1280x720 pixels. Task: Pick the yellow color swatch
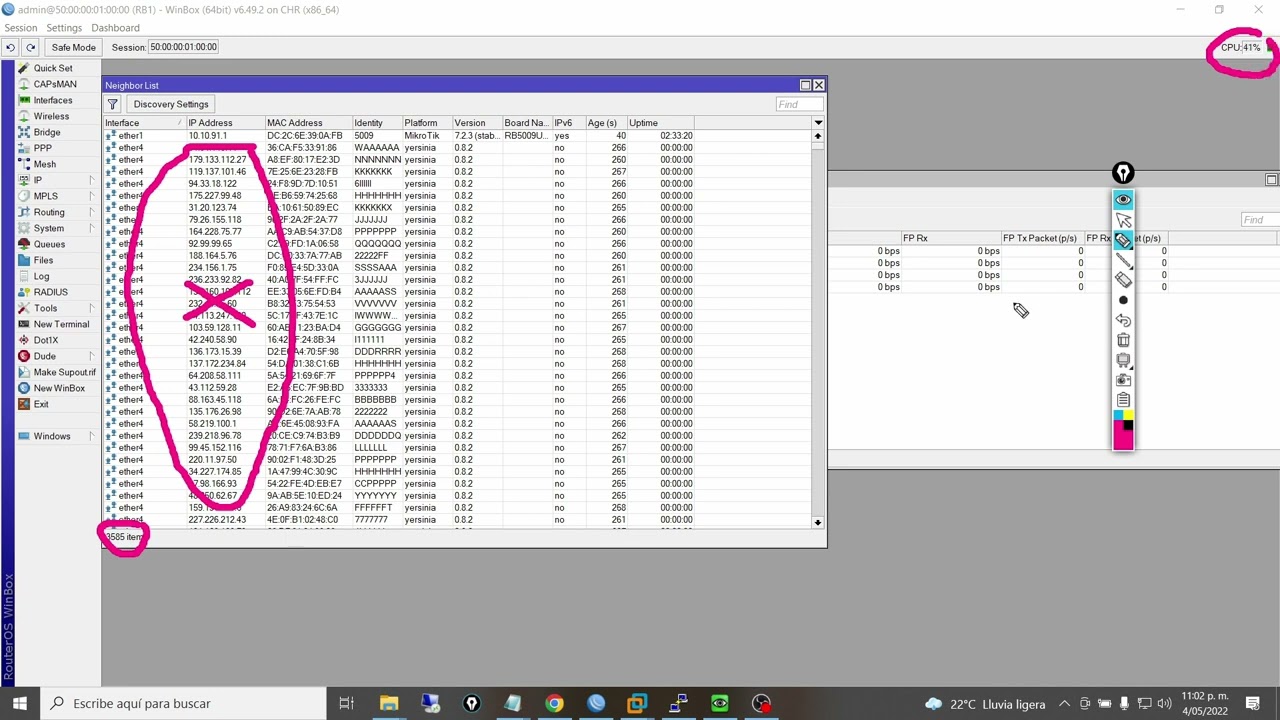point(1128,415)
